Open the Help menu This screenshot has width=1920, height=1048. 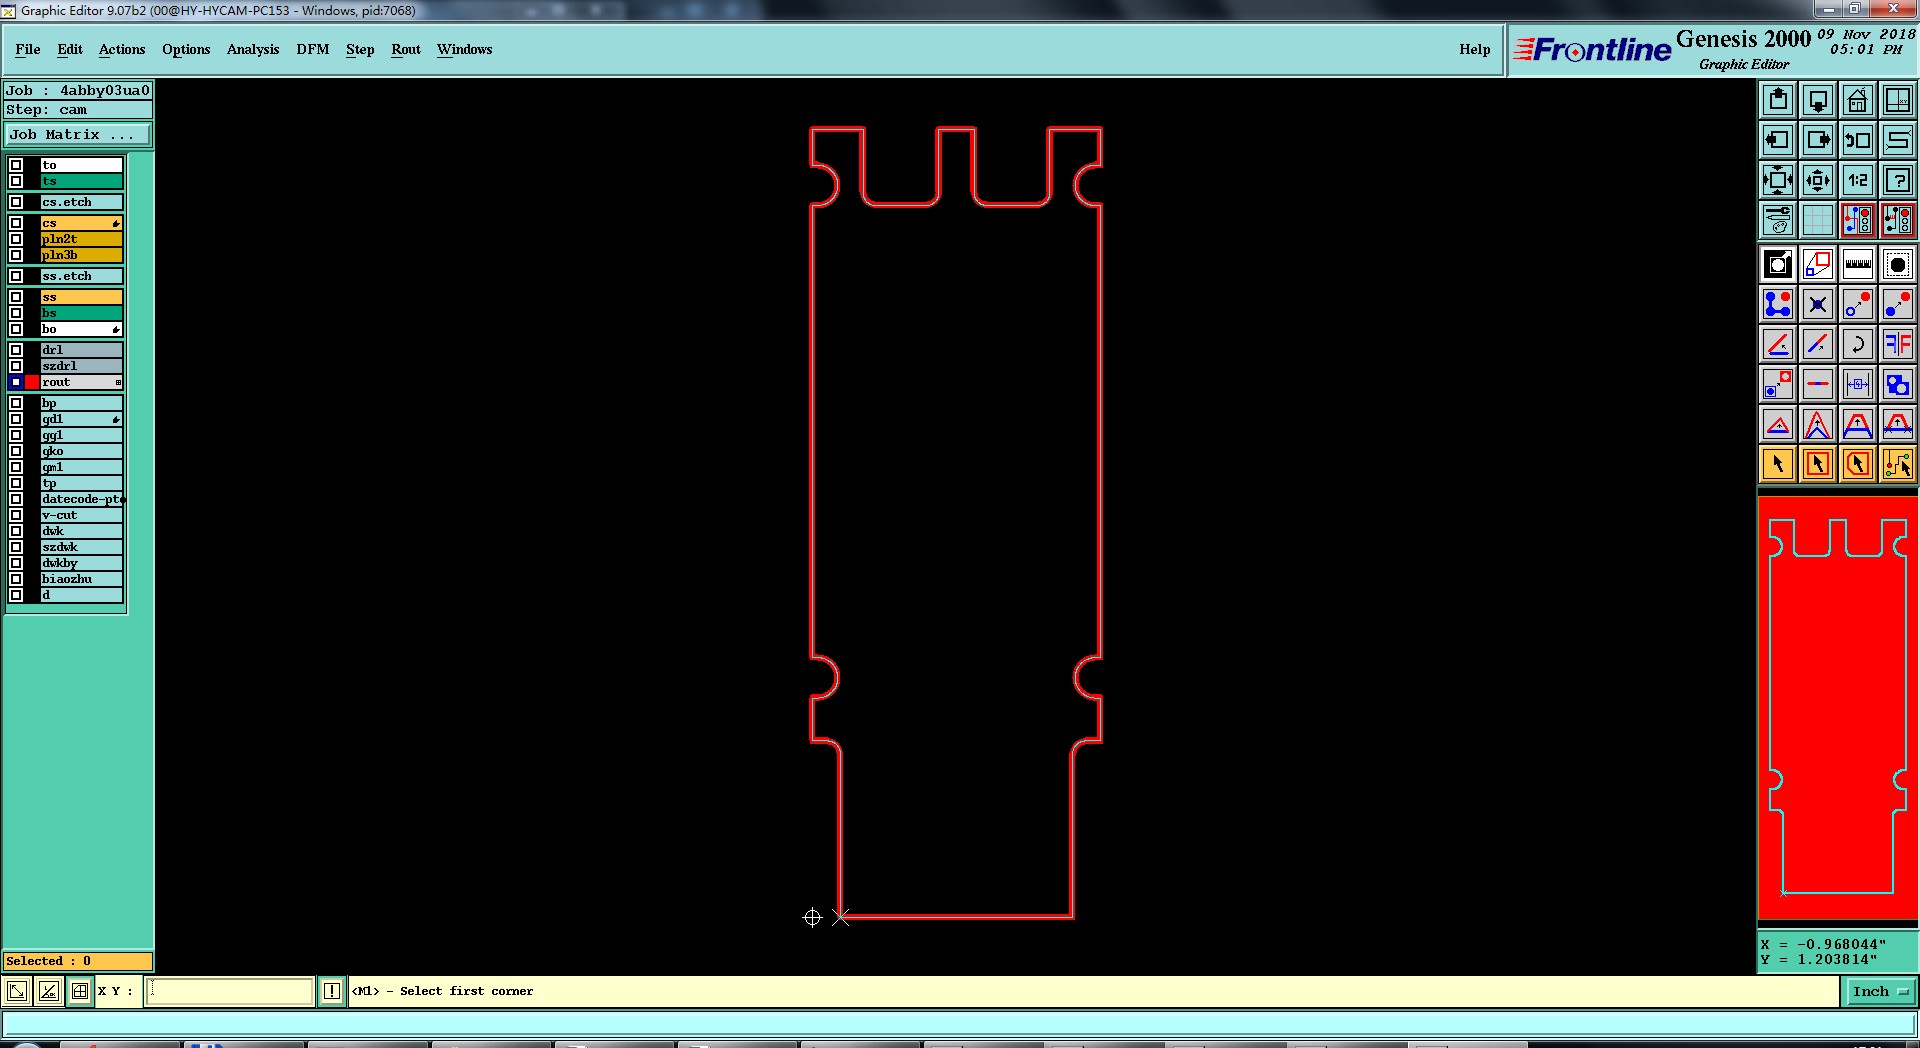(1475, 49)
